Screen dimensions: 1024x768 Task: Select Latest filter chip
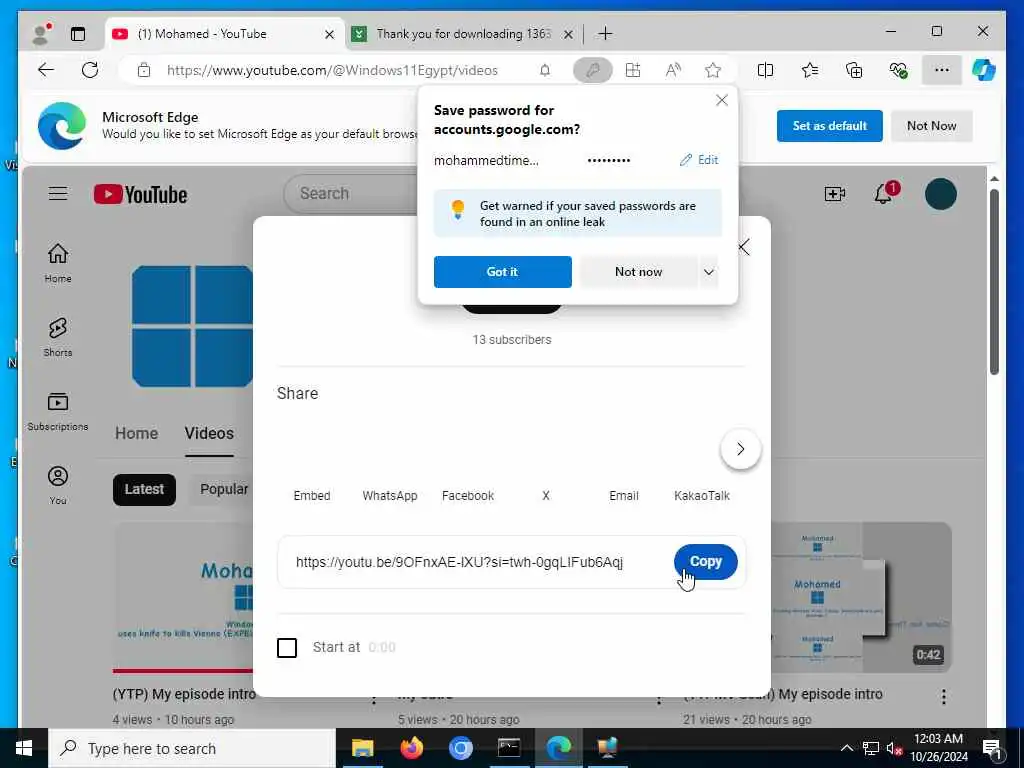click(x=144, y=489)
